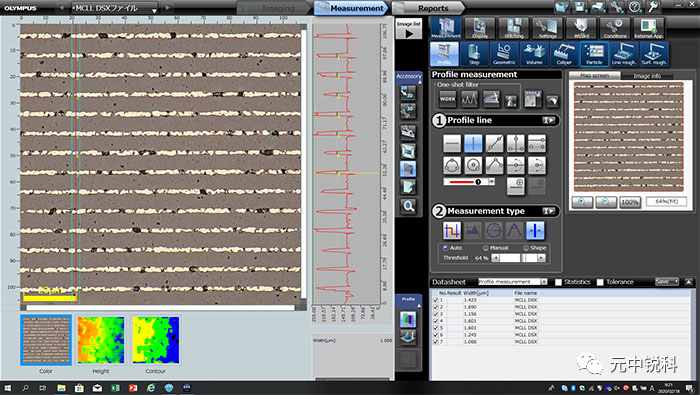Click the 100% zoom button
Viewport: 700px width, 395px height.
coord(629,202)
